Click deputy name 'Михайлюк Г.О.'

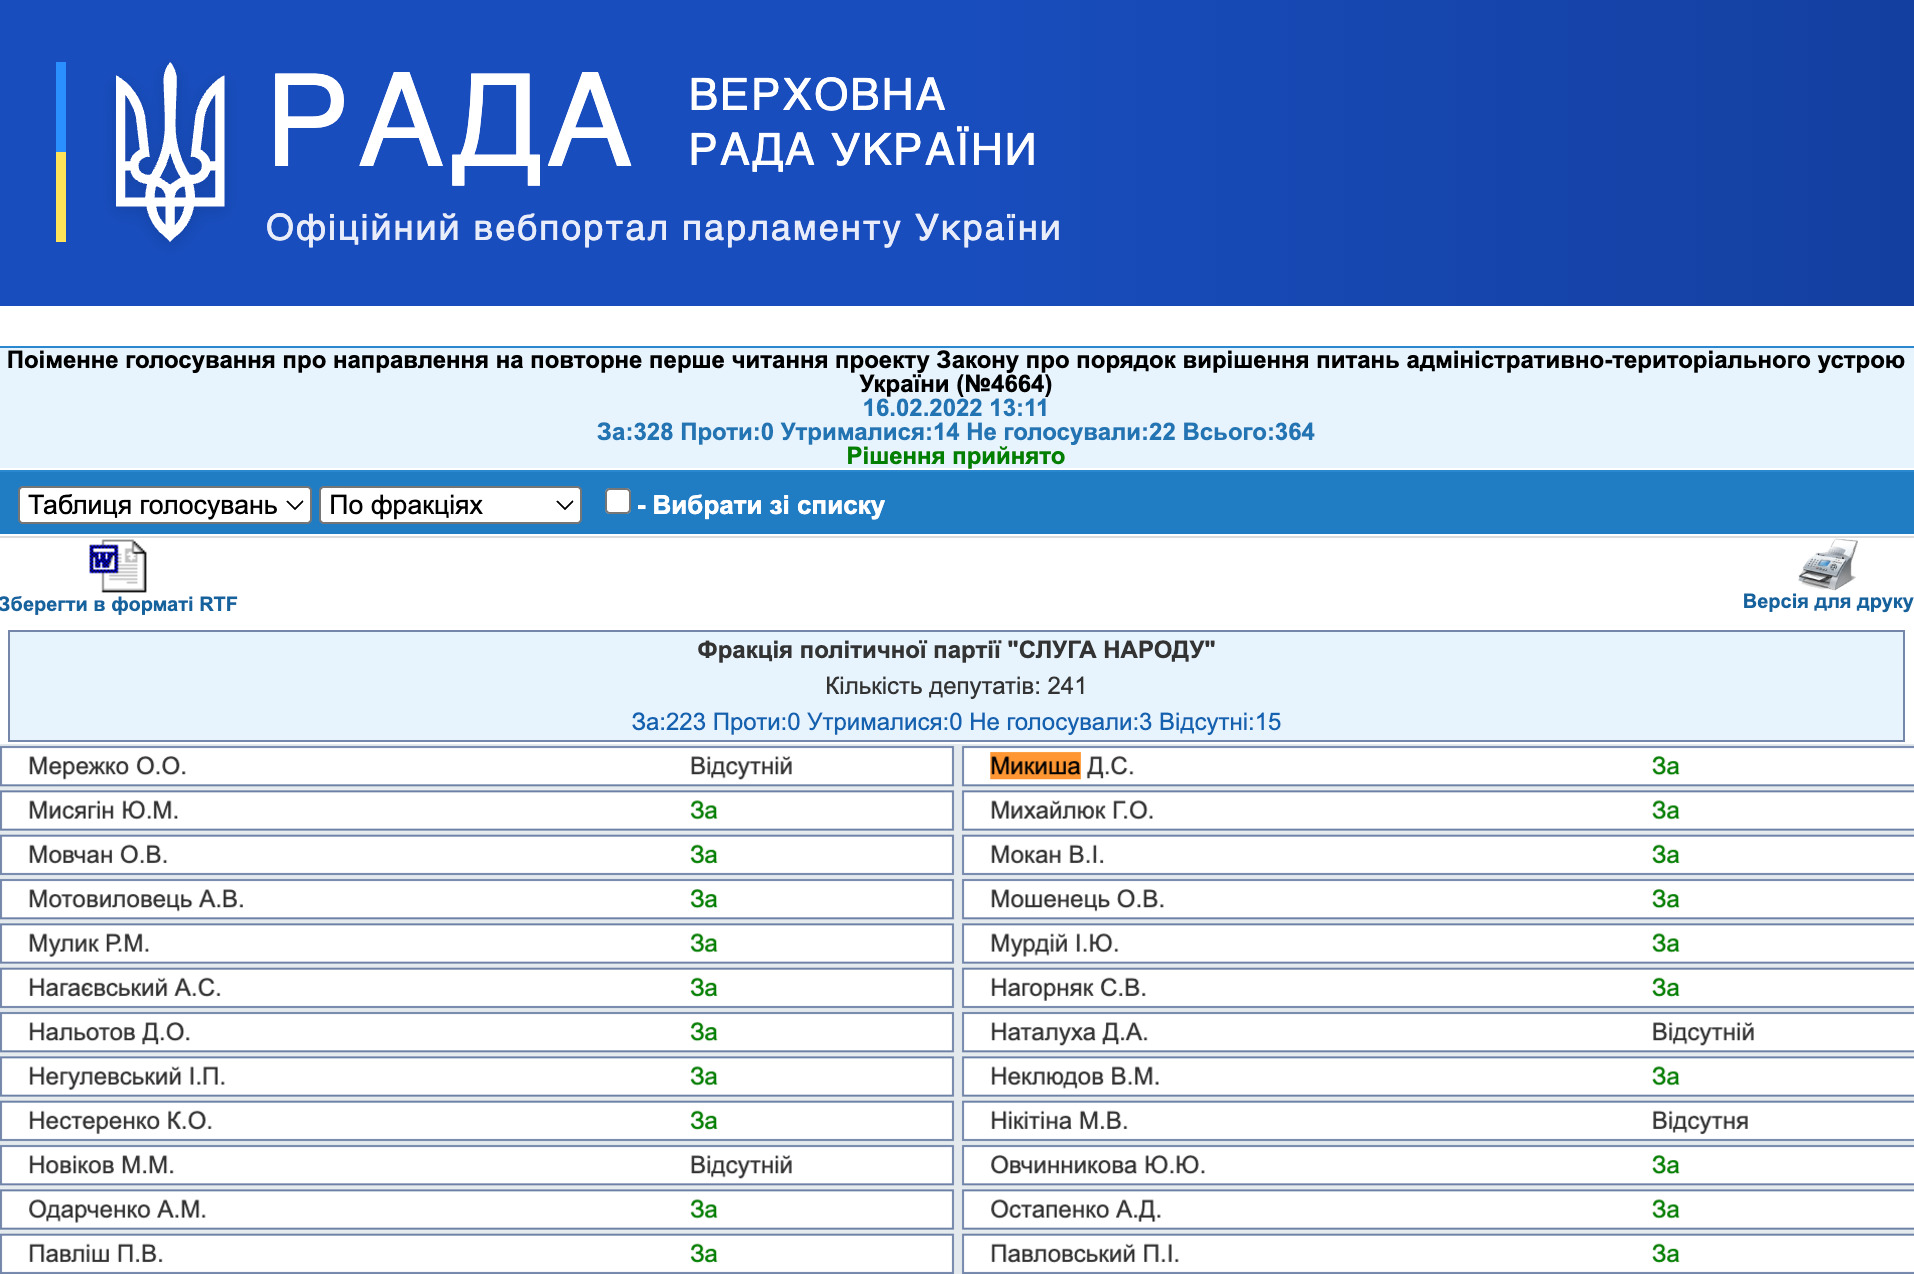click(x=1072, y=810)
